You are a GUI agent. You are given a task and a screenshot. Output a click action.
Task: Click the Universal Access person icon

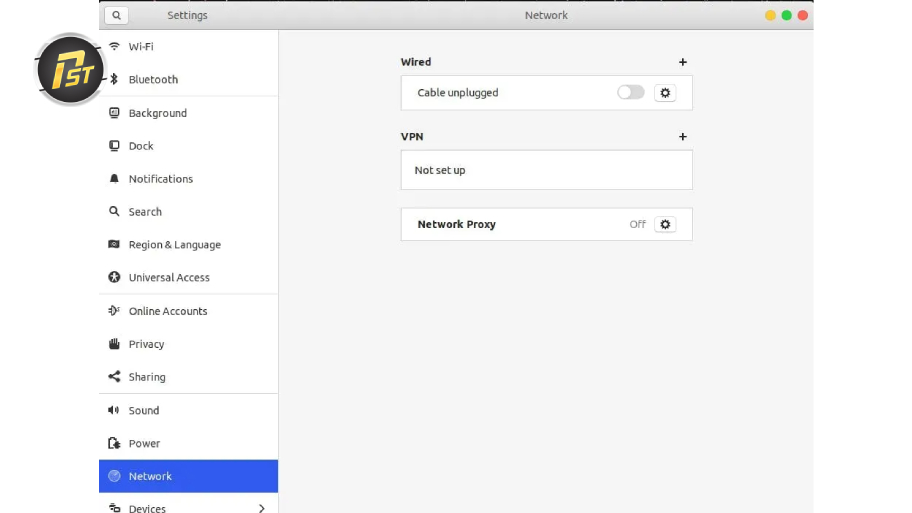point(114,277)
